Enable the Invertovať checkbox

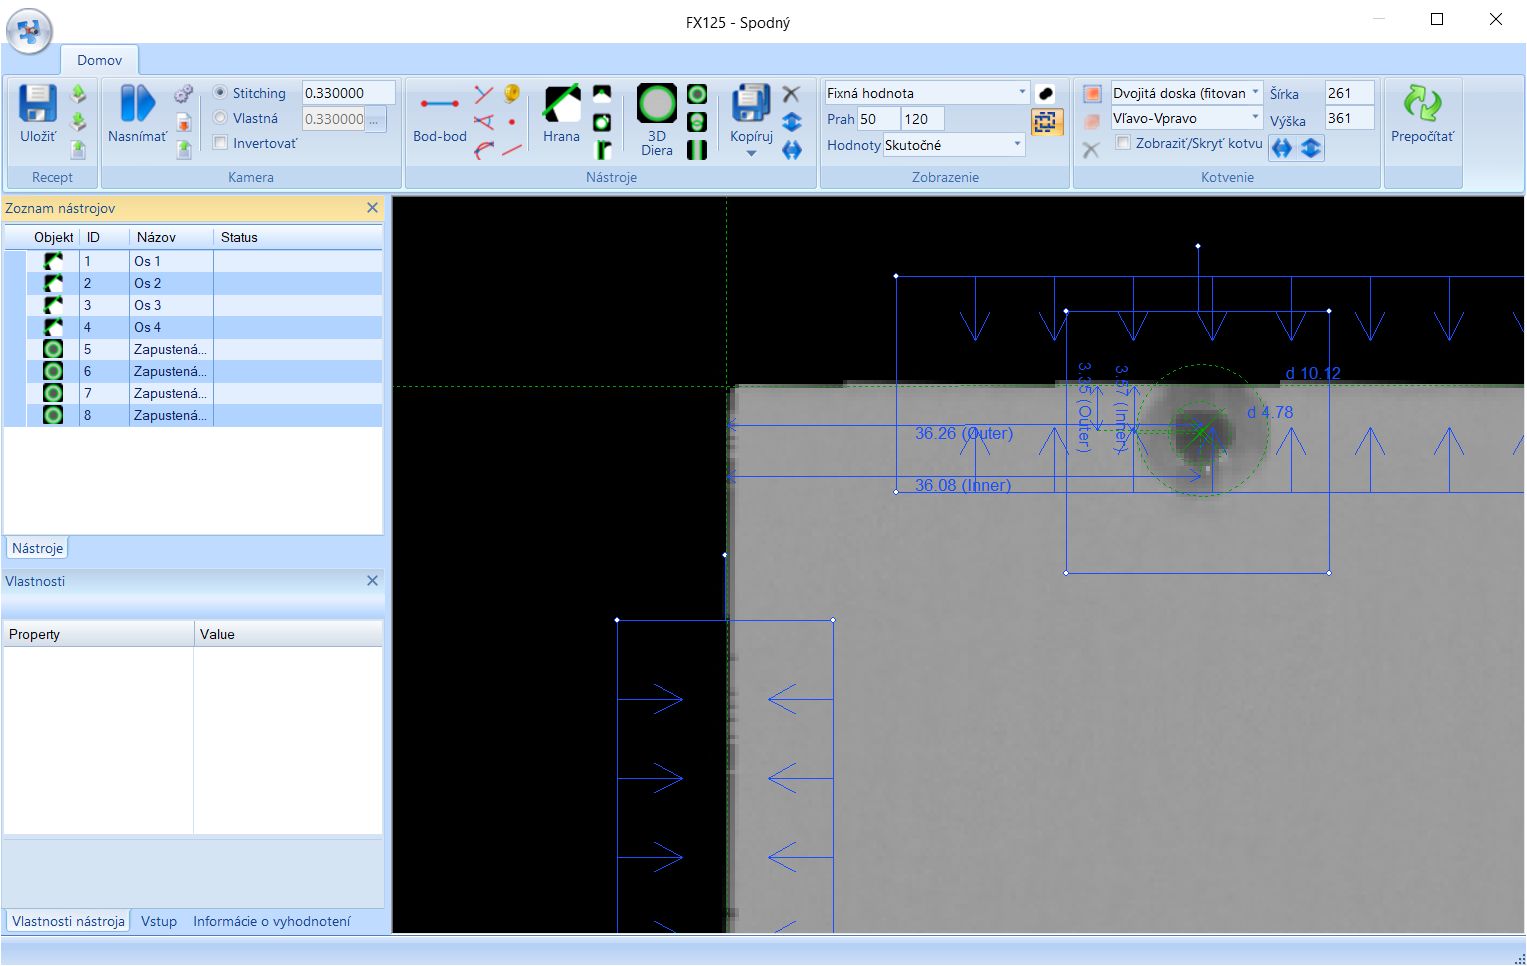point(220,143)
